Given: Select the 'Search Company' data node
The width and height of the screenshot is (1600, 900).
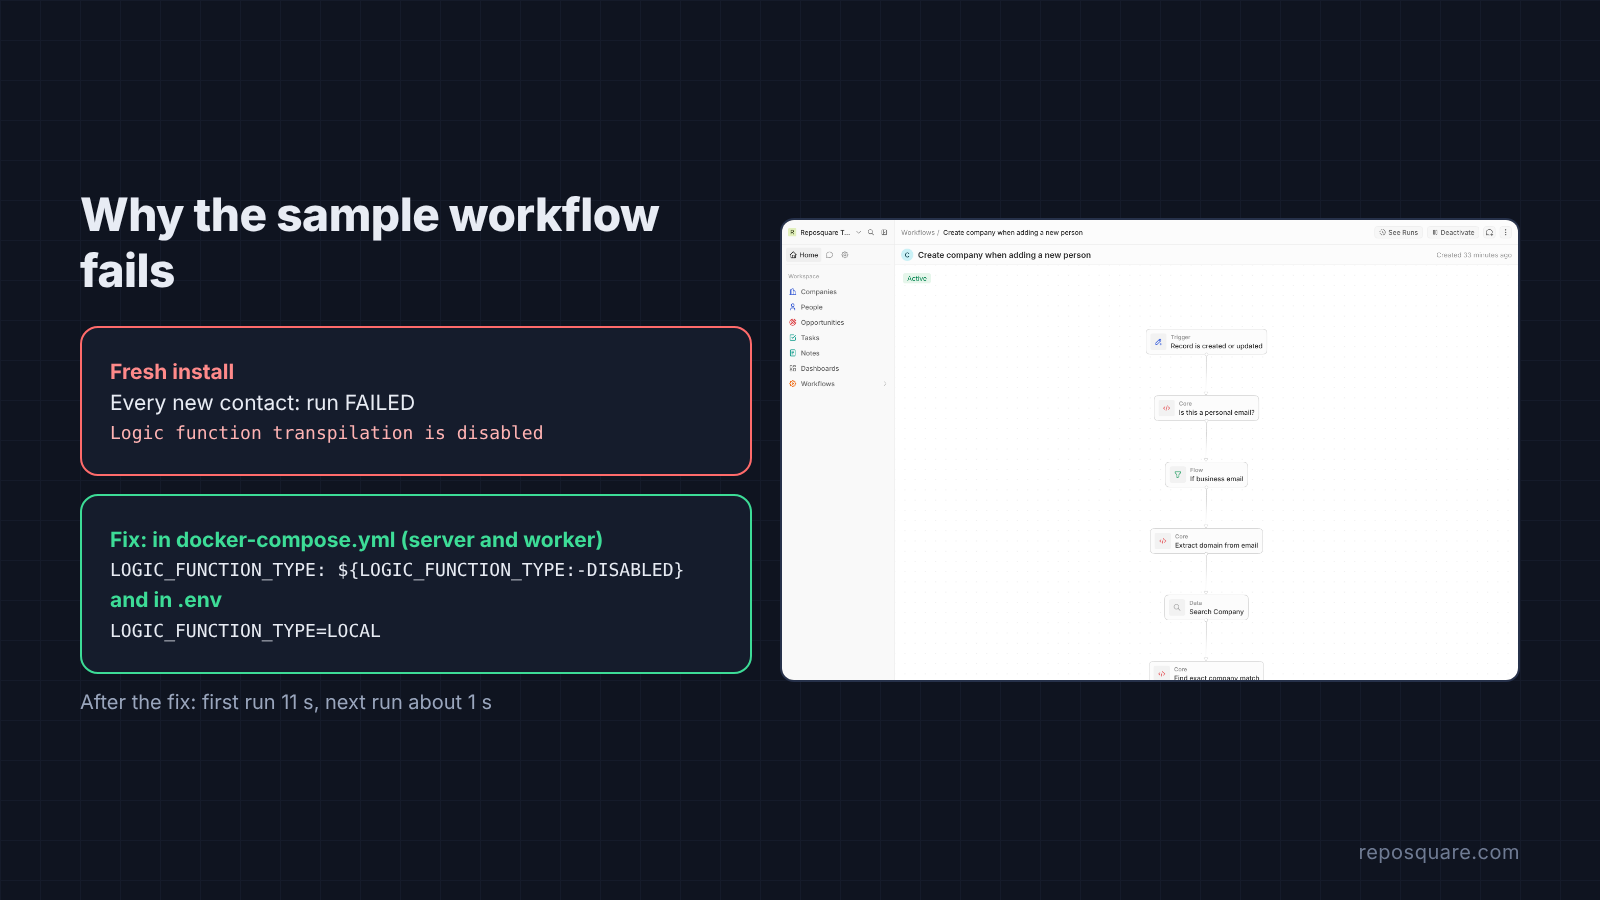Looking at the screenshot, I should [x=1206, y=608].
